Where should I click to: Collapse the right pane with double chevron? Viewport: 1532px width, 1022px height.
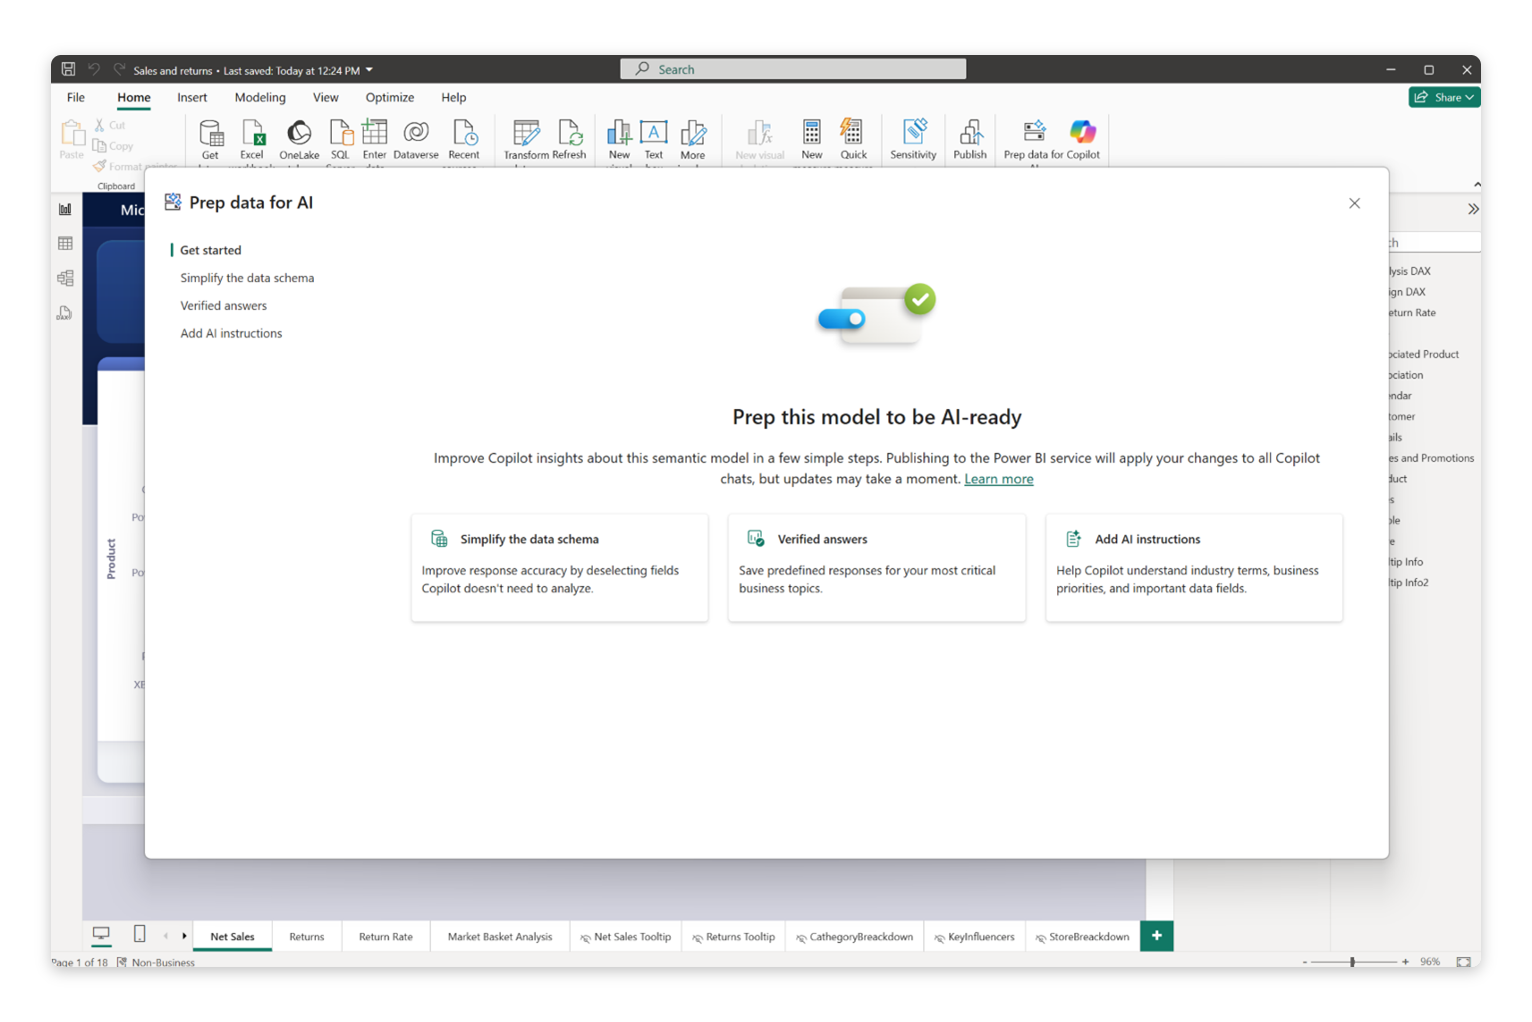click(x=1473, y=209)
